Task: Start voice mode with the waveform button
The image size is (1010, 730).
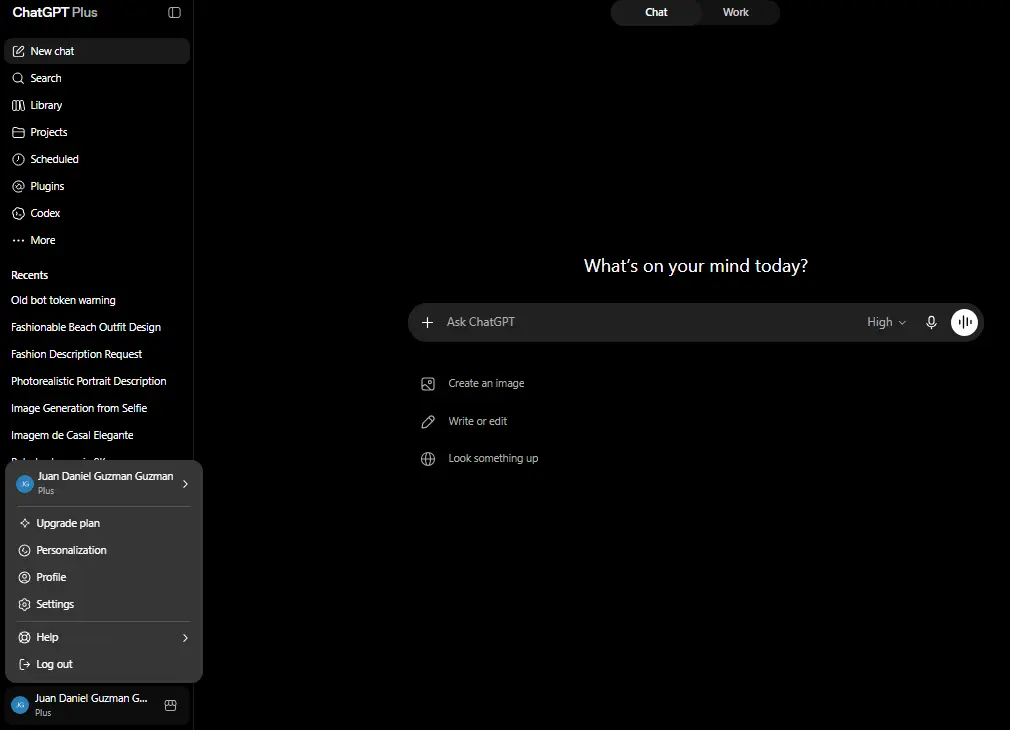Action: (964, 322)
